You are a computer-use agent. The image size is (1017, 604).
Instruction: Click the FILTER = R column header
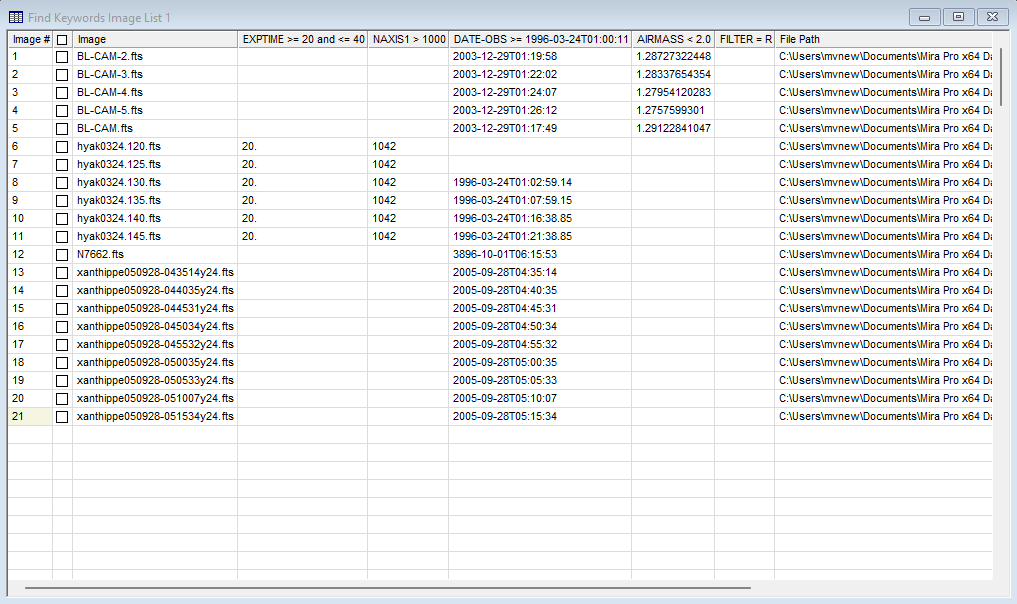click(x=745, y=39)
